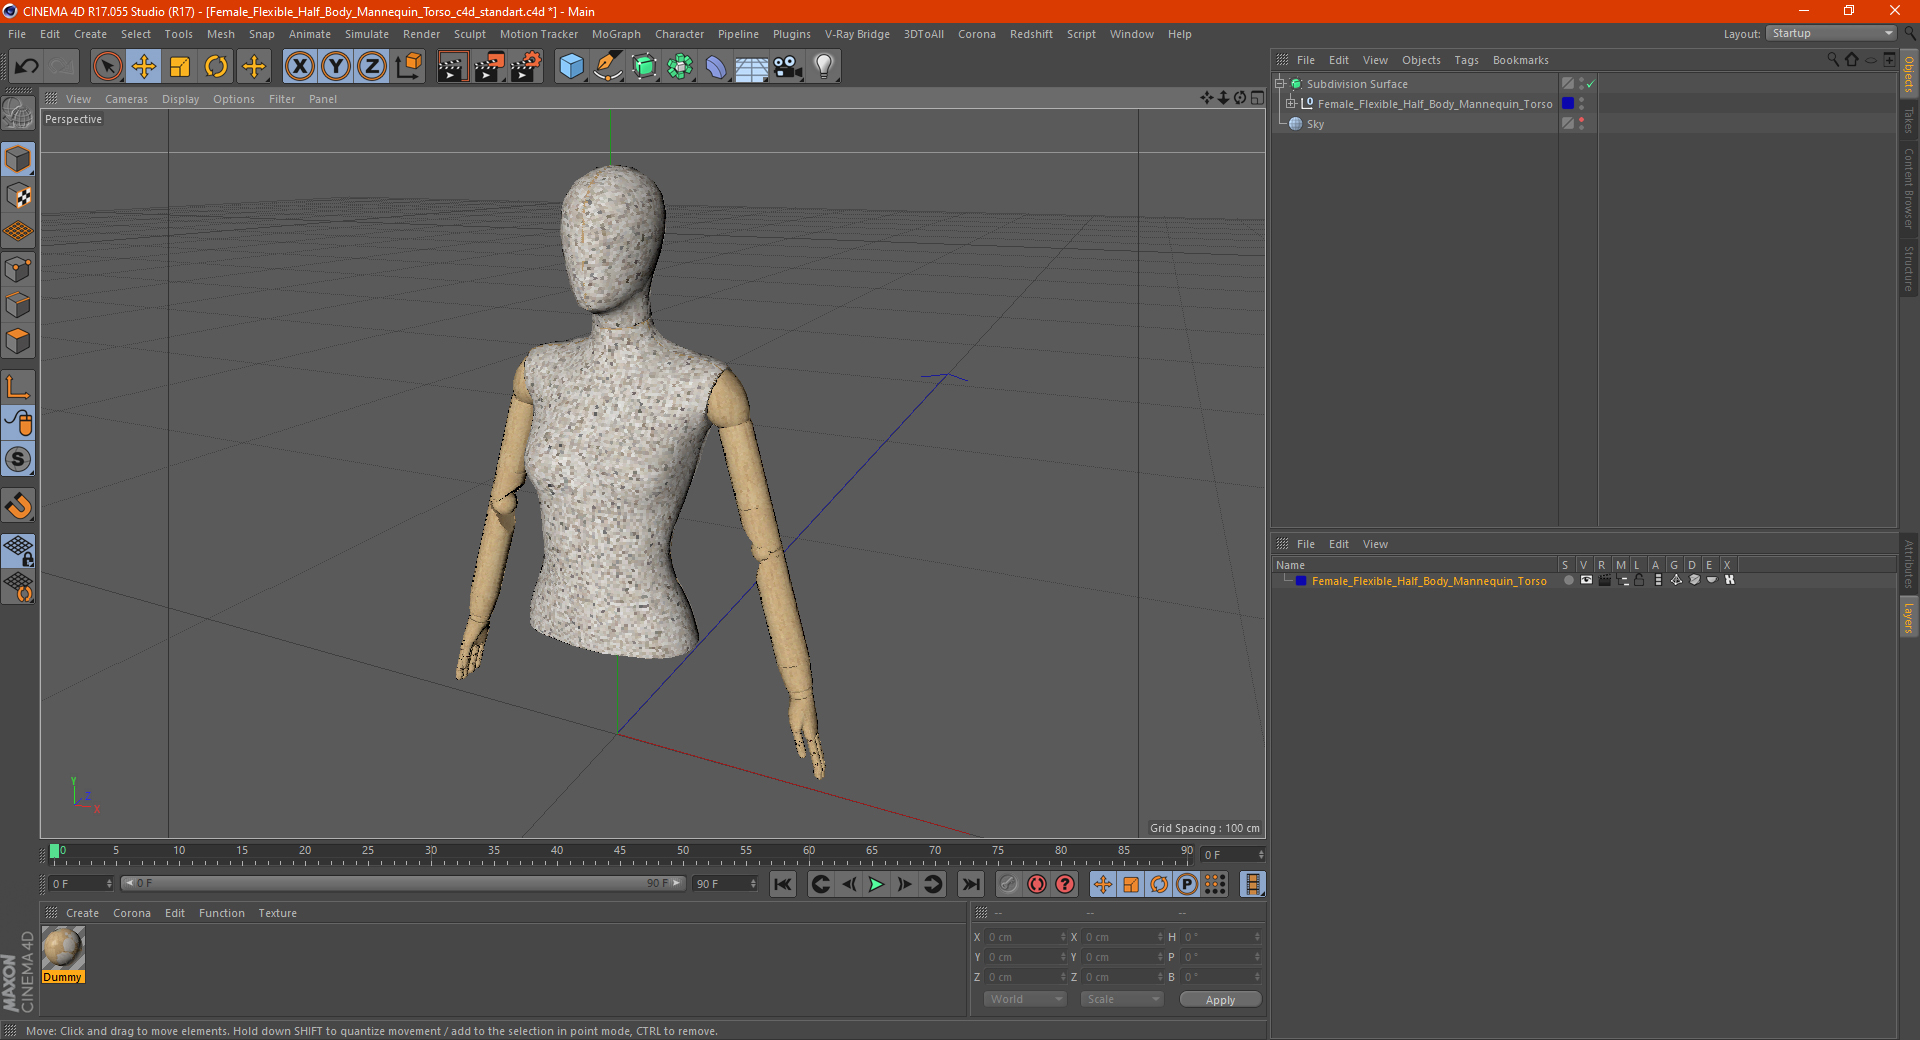The height and width of the screenshot is (1040, 1920).
Task: Toggle the Y-axis lock
Action: pyautogui.click(x=336, y=67)
